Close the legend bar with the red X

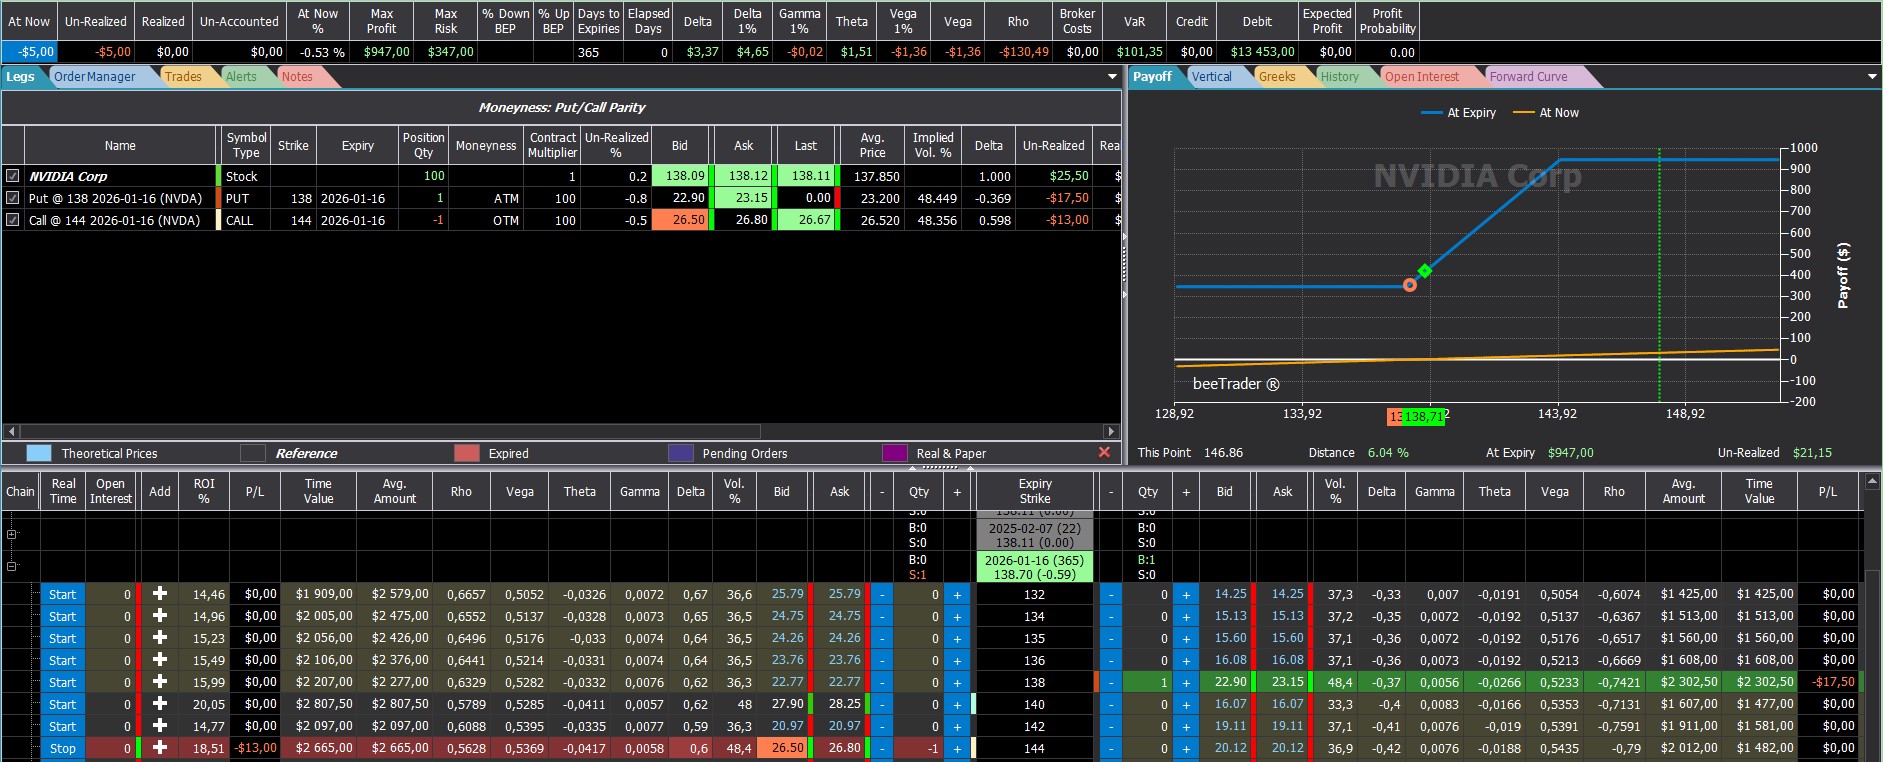[1104, 453]
